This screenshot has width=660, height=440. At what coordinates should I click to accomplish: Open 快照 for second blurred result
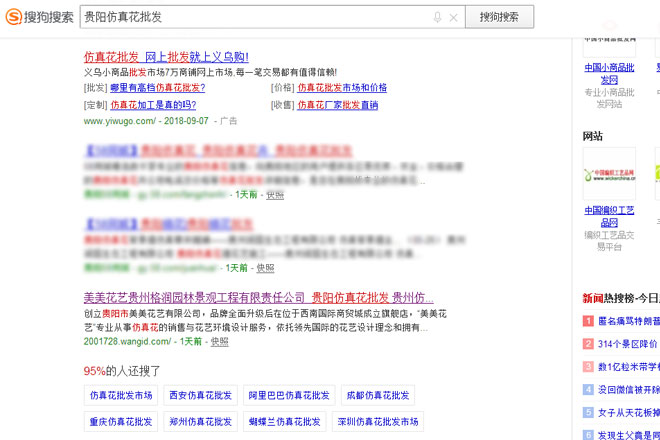265,268
